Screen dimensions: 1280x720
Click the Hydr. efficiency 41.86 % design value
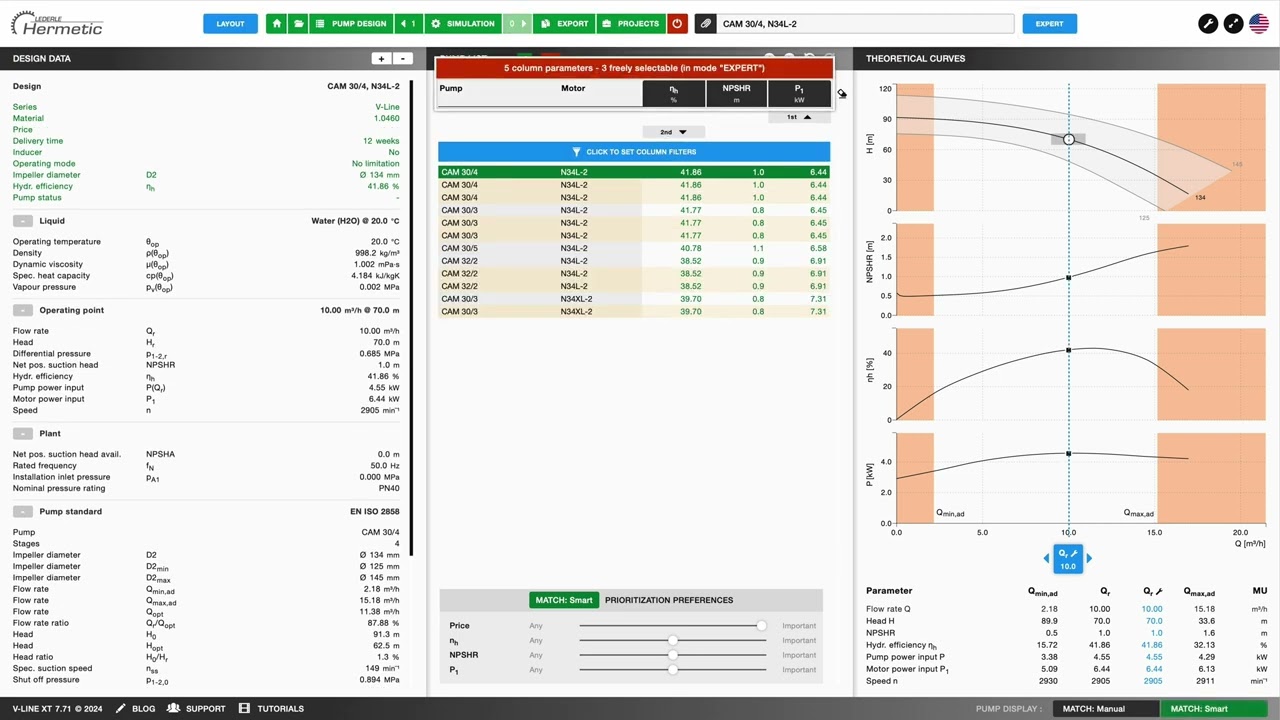[383, 186]
